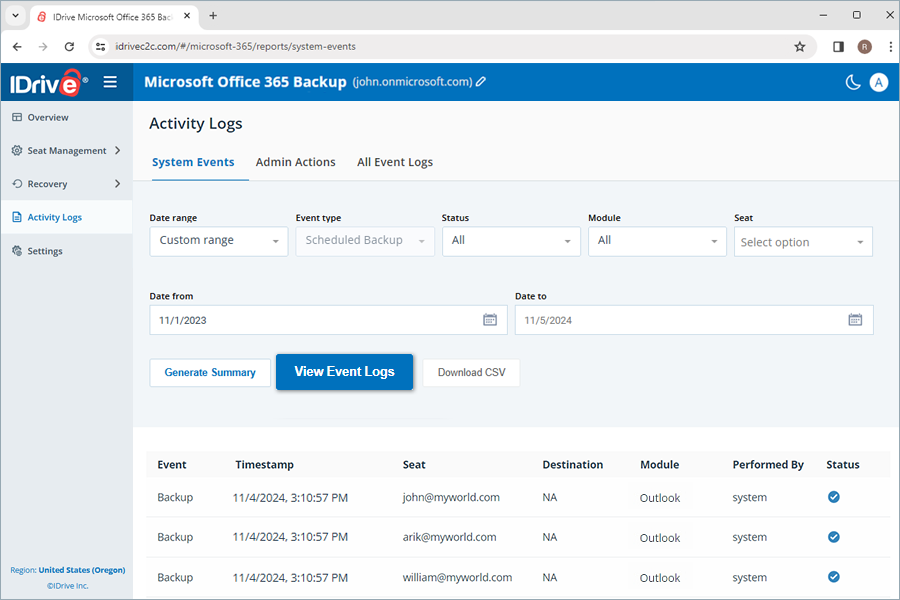Image resolution: width=900 pixels, height=600 pixels.
Task: Toggle dark mode moon icon
Action: click(853, 83)
